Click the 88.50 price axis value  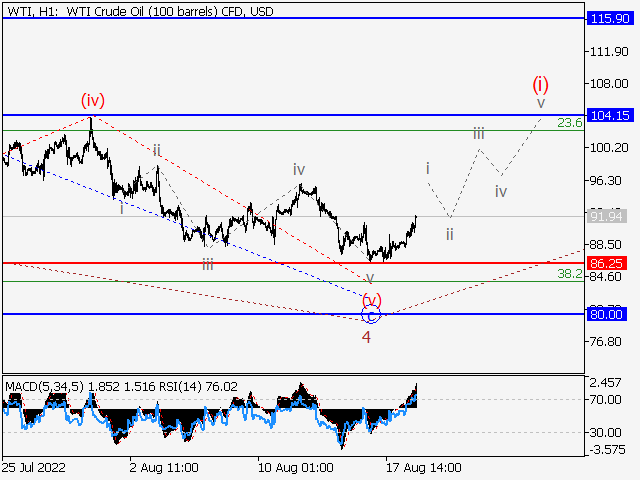[606, 244]
